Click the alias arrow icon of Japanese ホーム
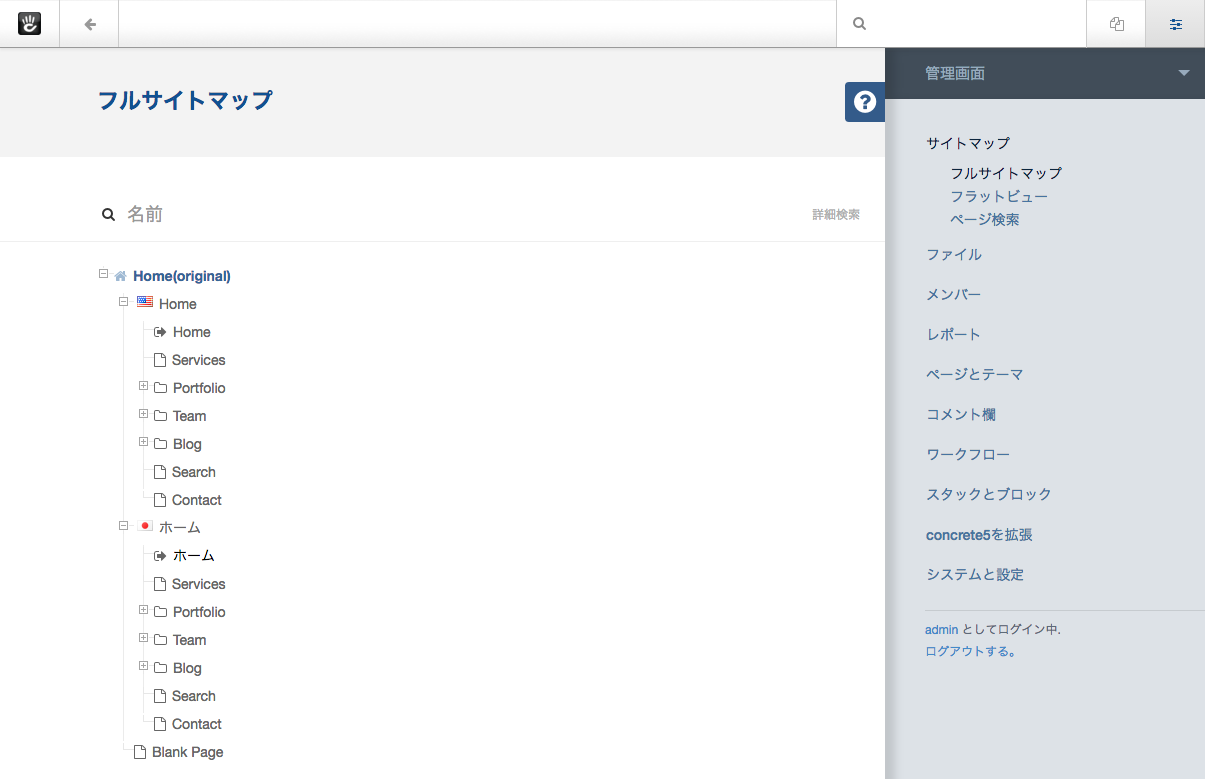Screen dimensions: 1205x779 coord(160,556)
